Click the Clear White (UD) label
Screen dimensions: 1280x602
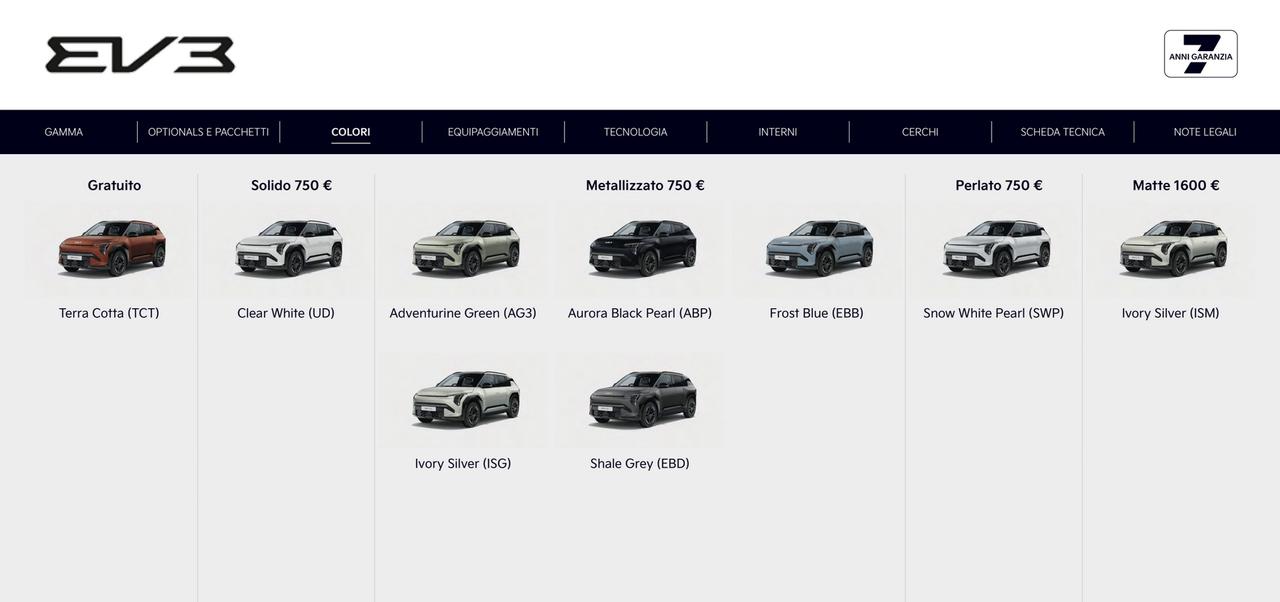(x=286, y=313)
